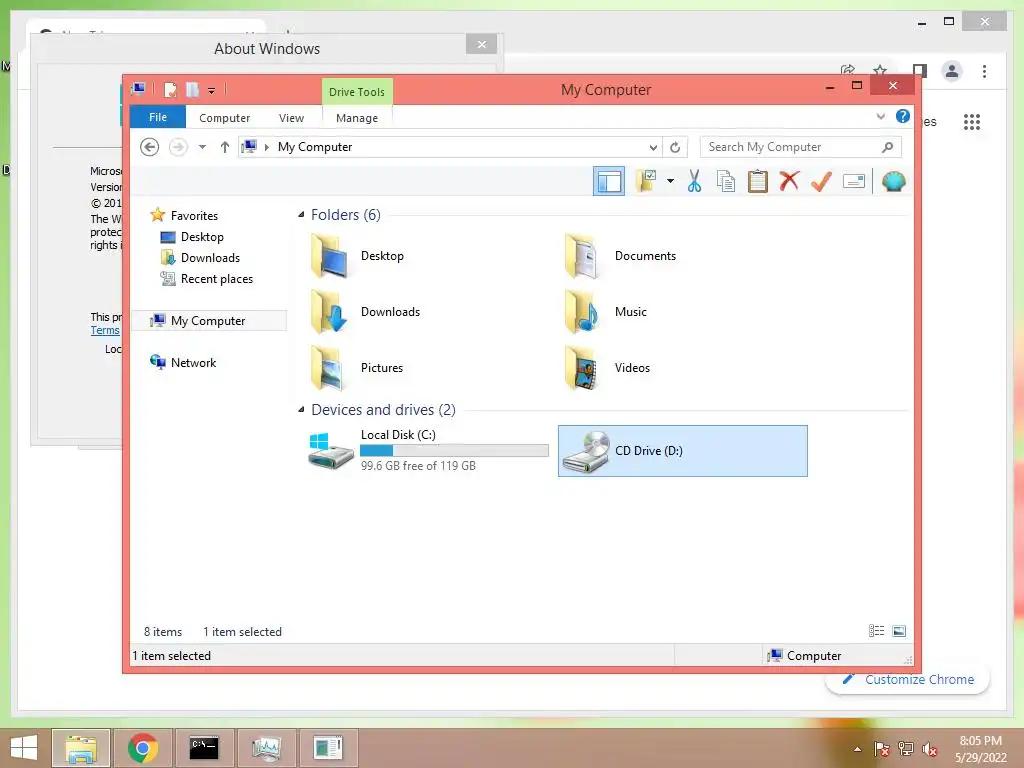Click the red X Delete icon
This screenshot has height=768, width=1024.
(789, 180)
